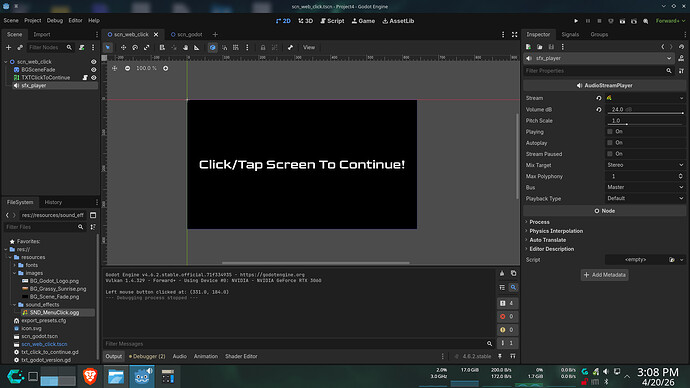The width and height of the screenshot is (690, 388).
Task: Click the zoom out minus button
Action: point(127,68)
